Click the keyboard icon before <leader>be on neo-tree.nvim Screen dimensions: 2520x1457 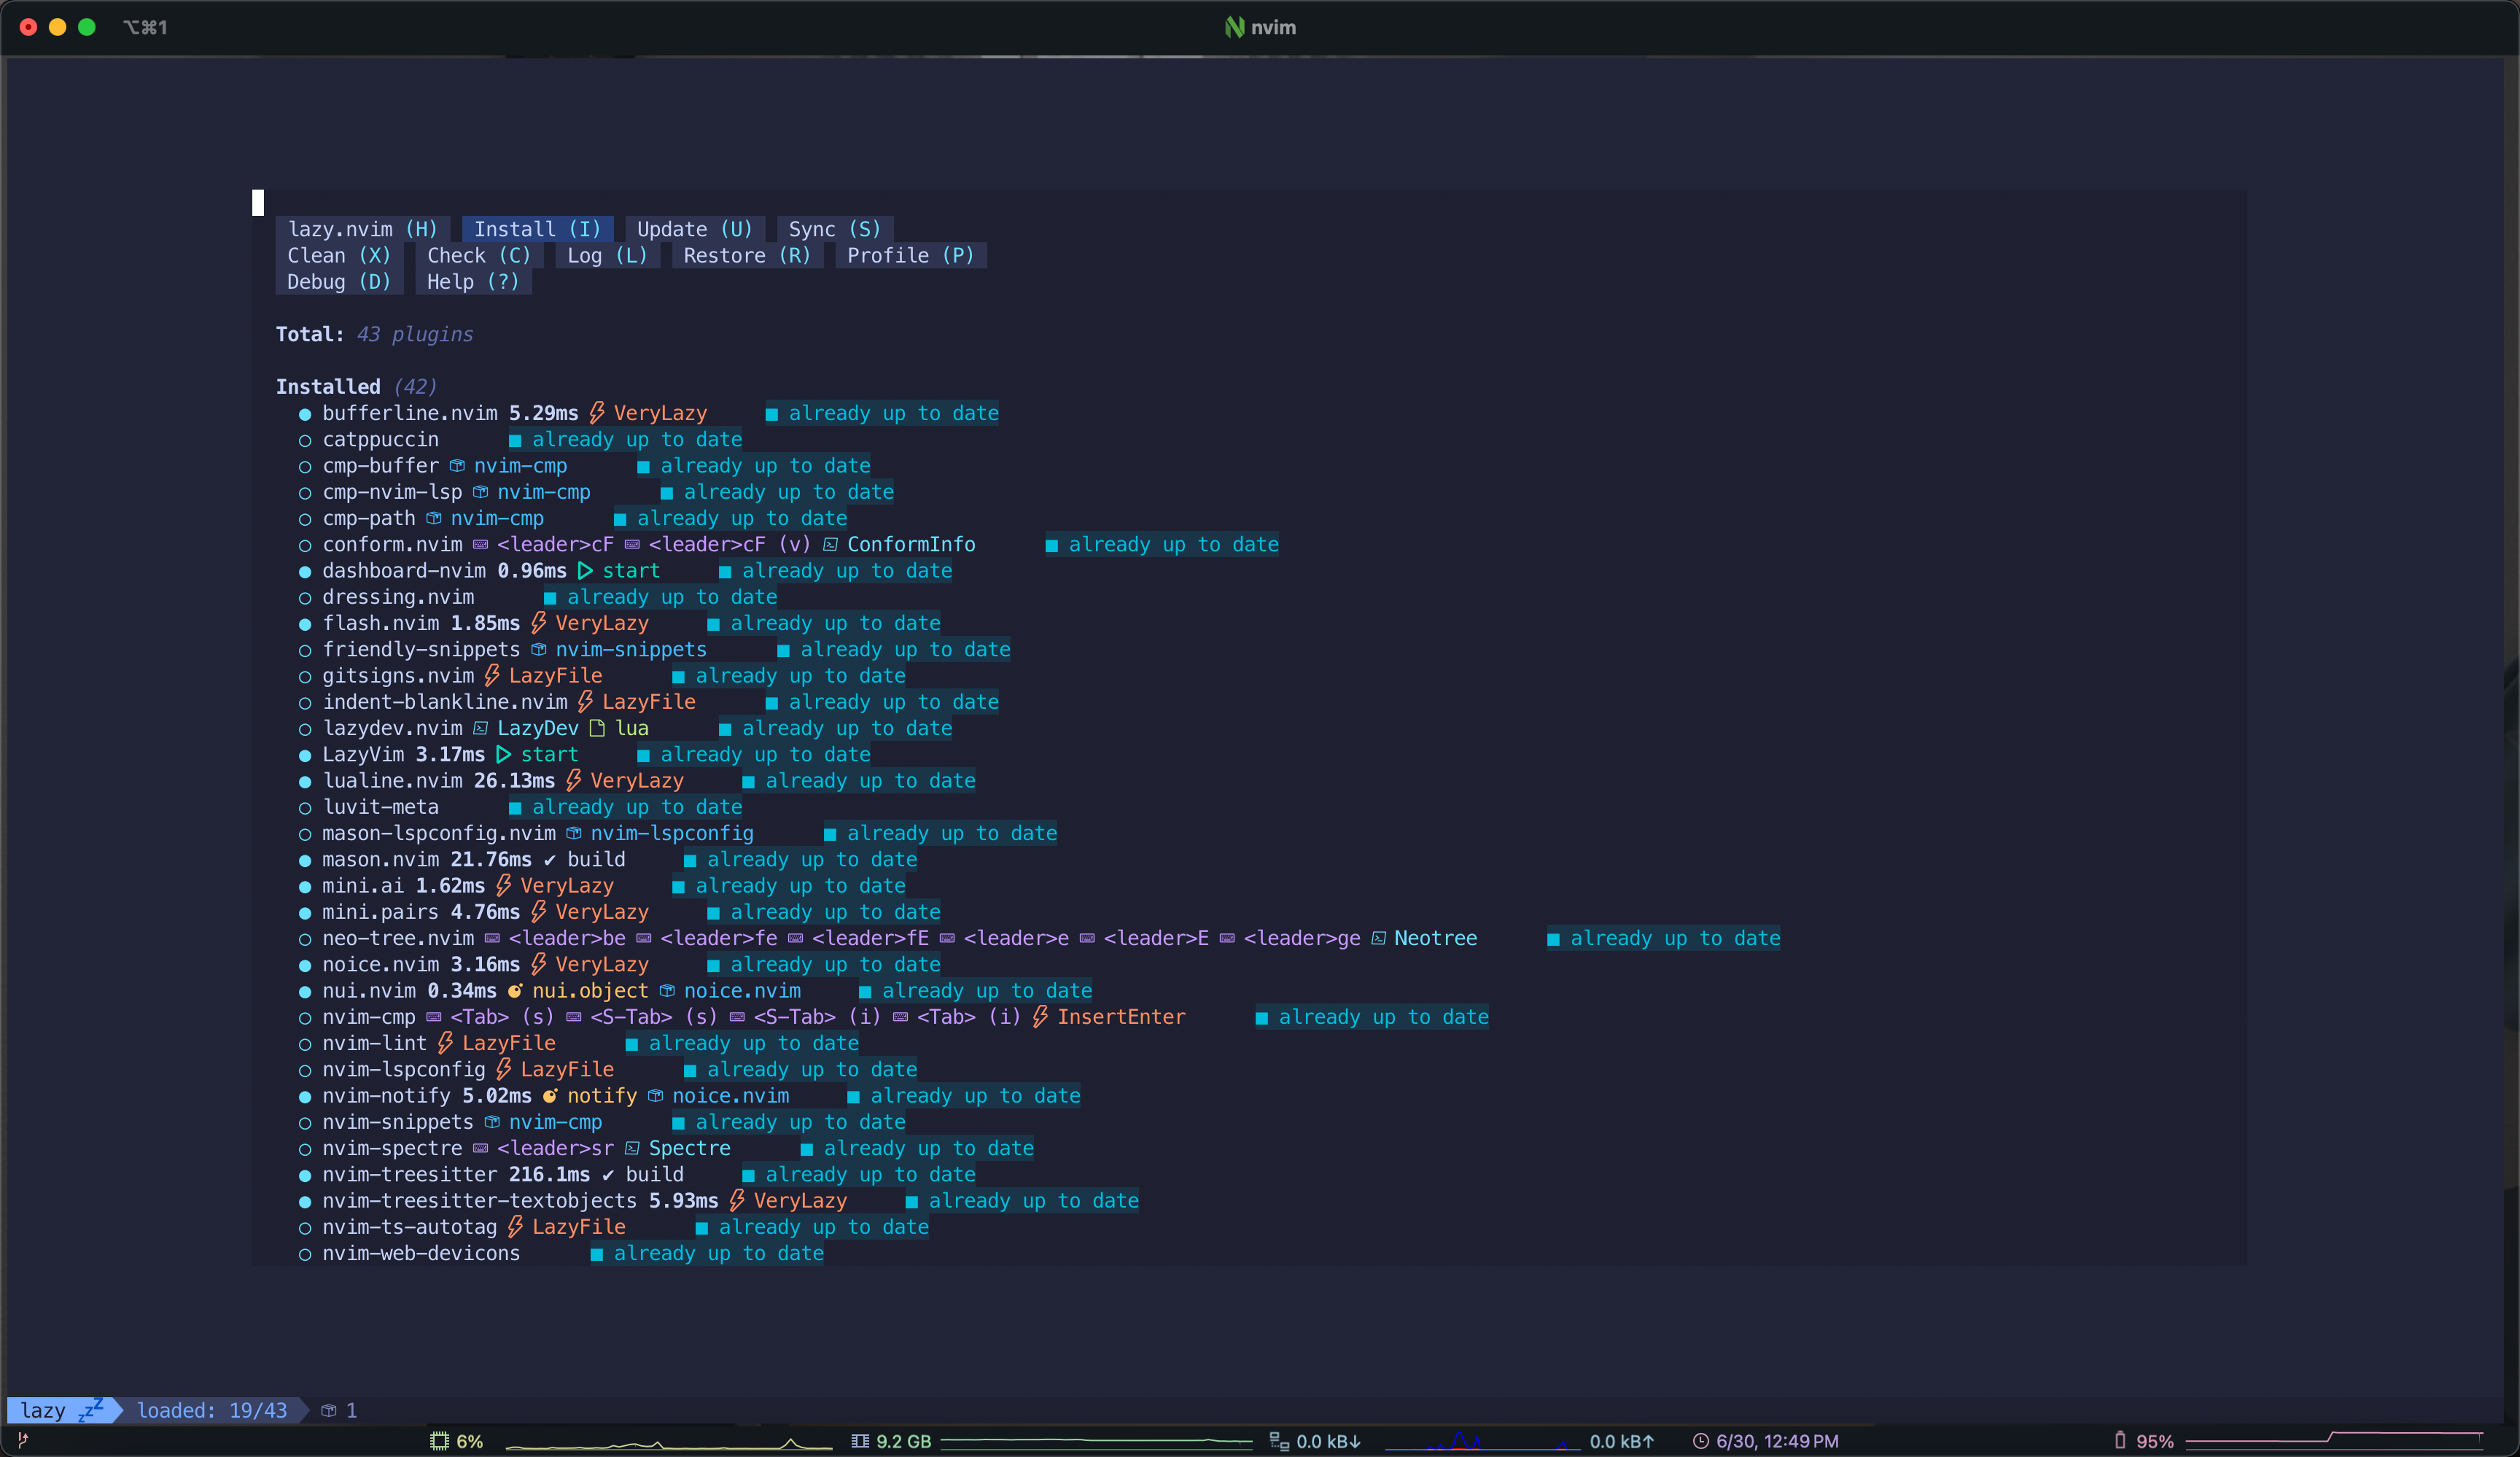(492, 939)
